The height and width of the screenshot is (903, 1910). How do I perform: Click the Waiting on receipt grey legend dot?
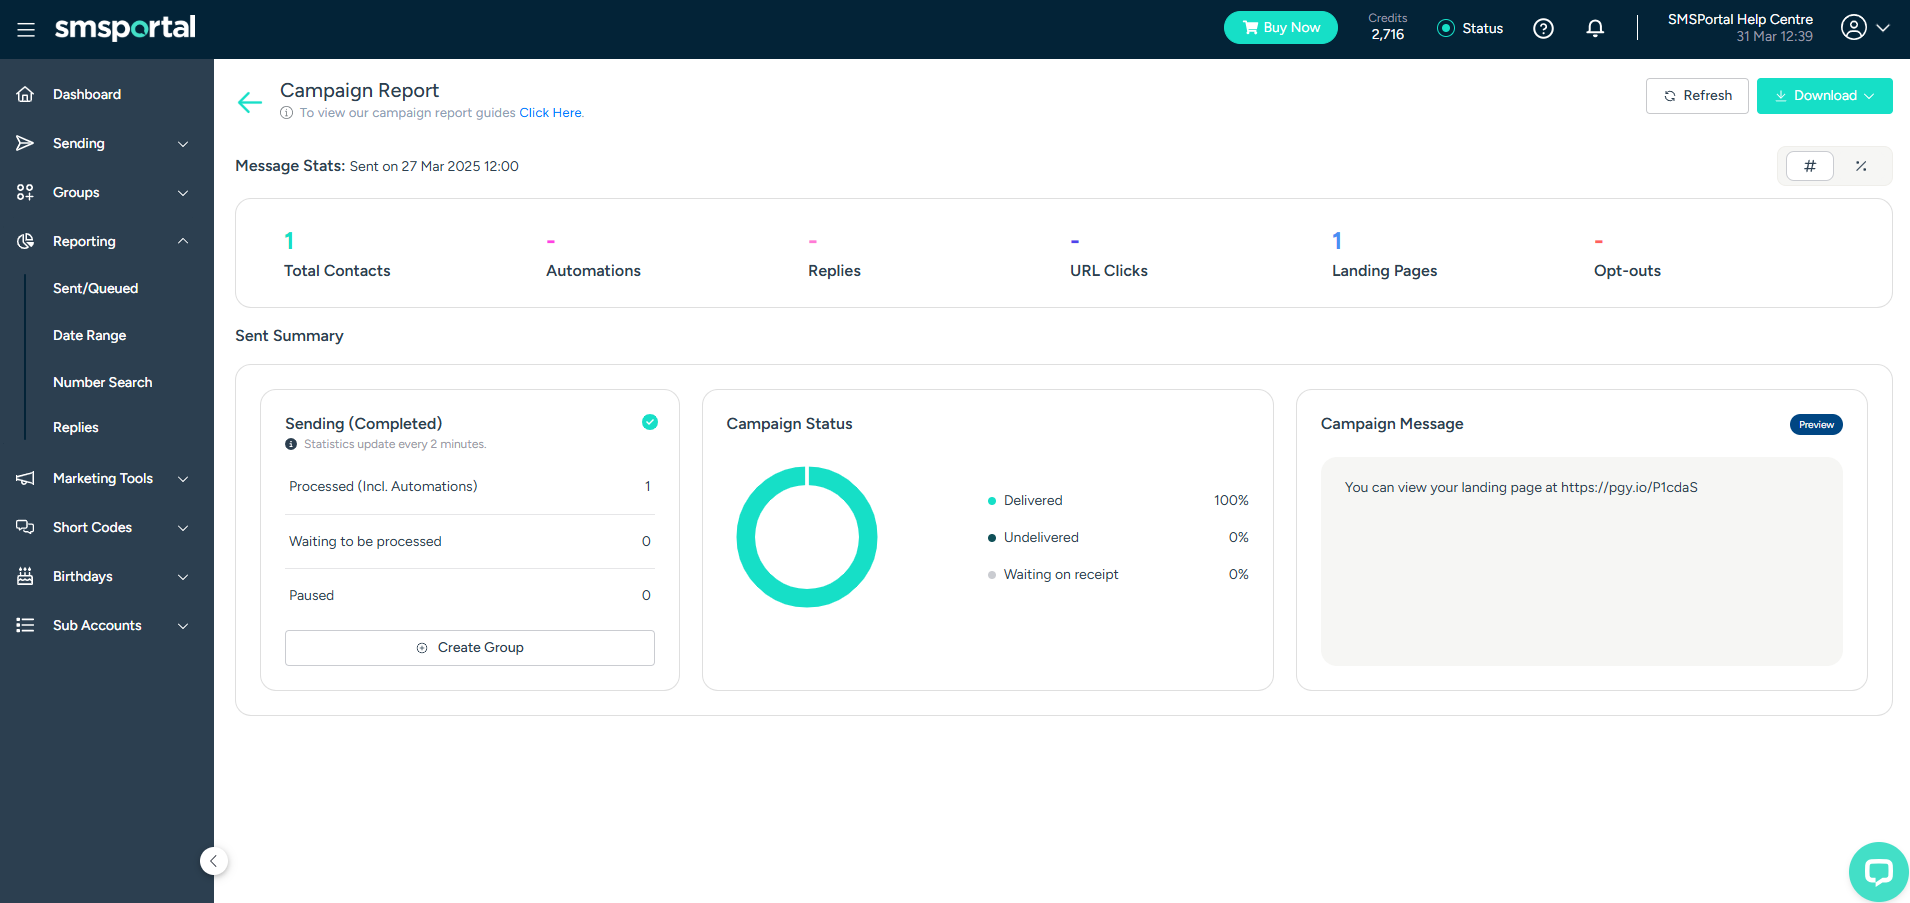(x=992, y=575)
